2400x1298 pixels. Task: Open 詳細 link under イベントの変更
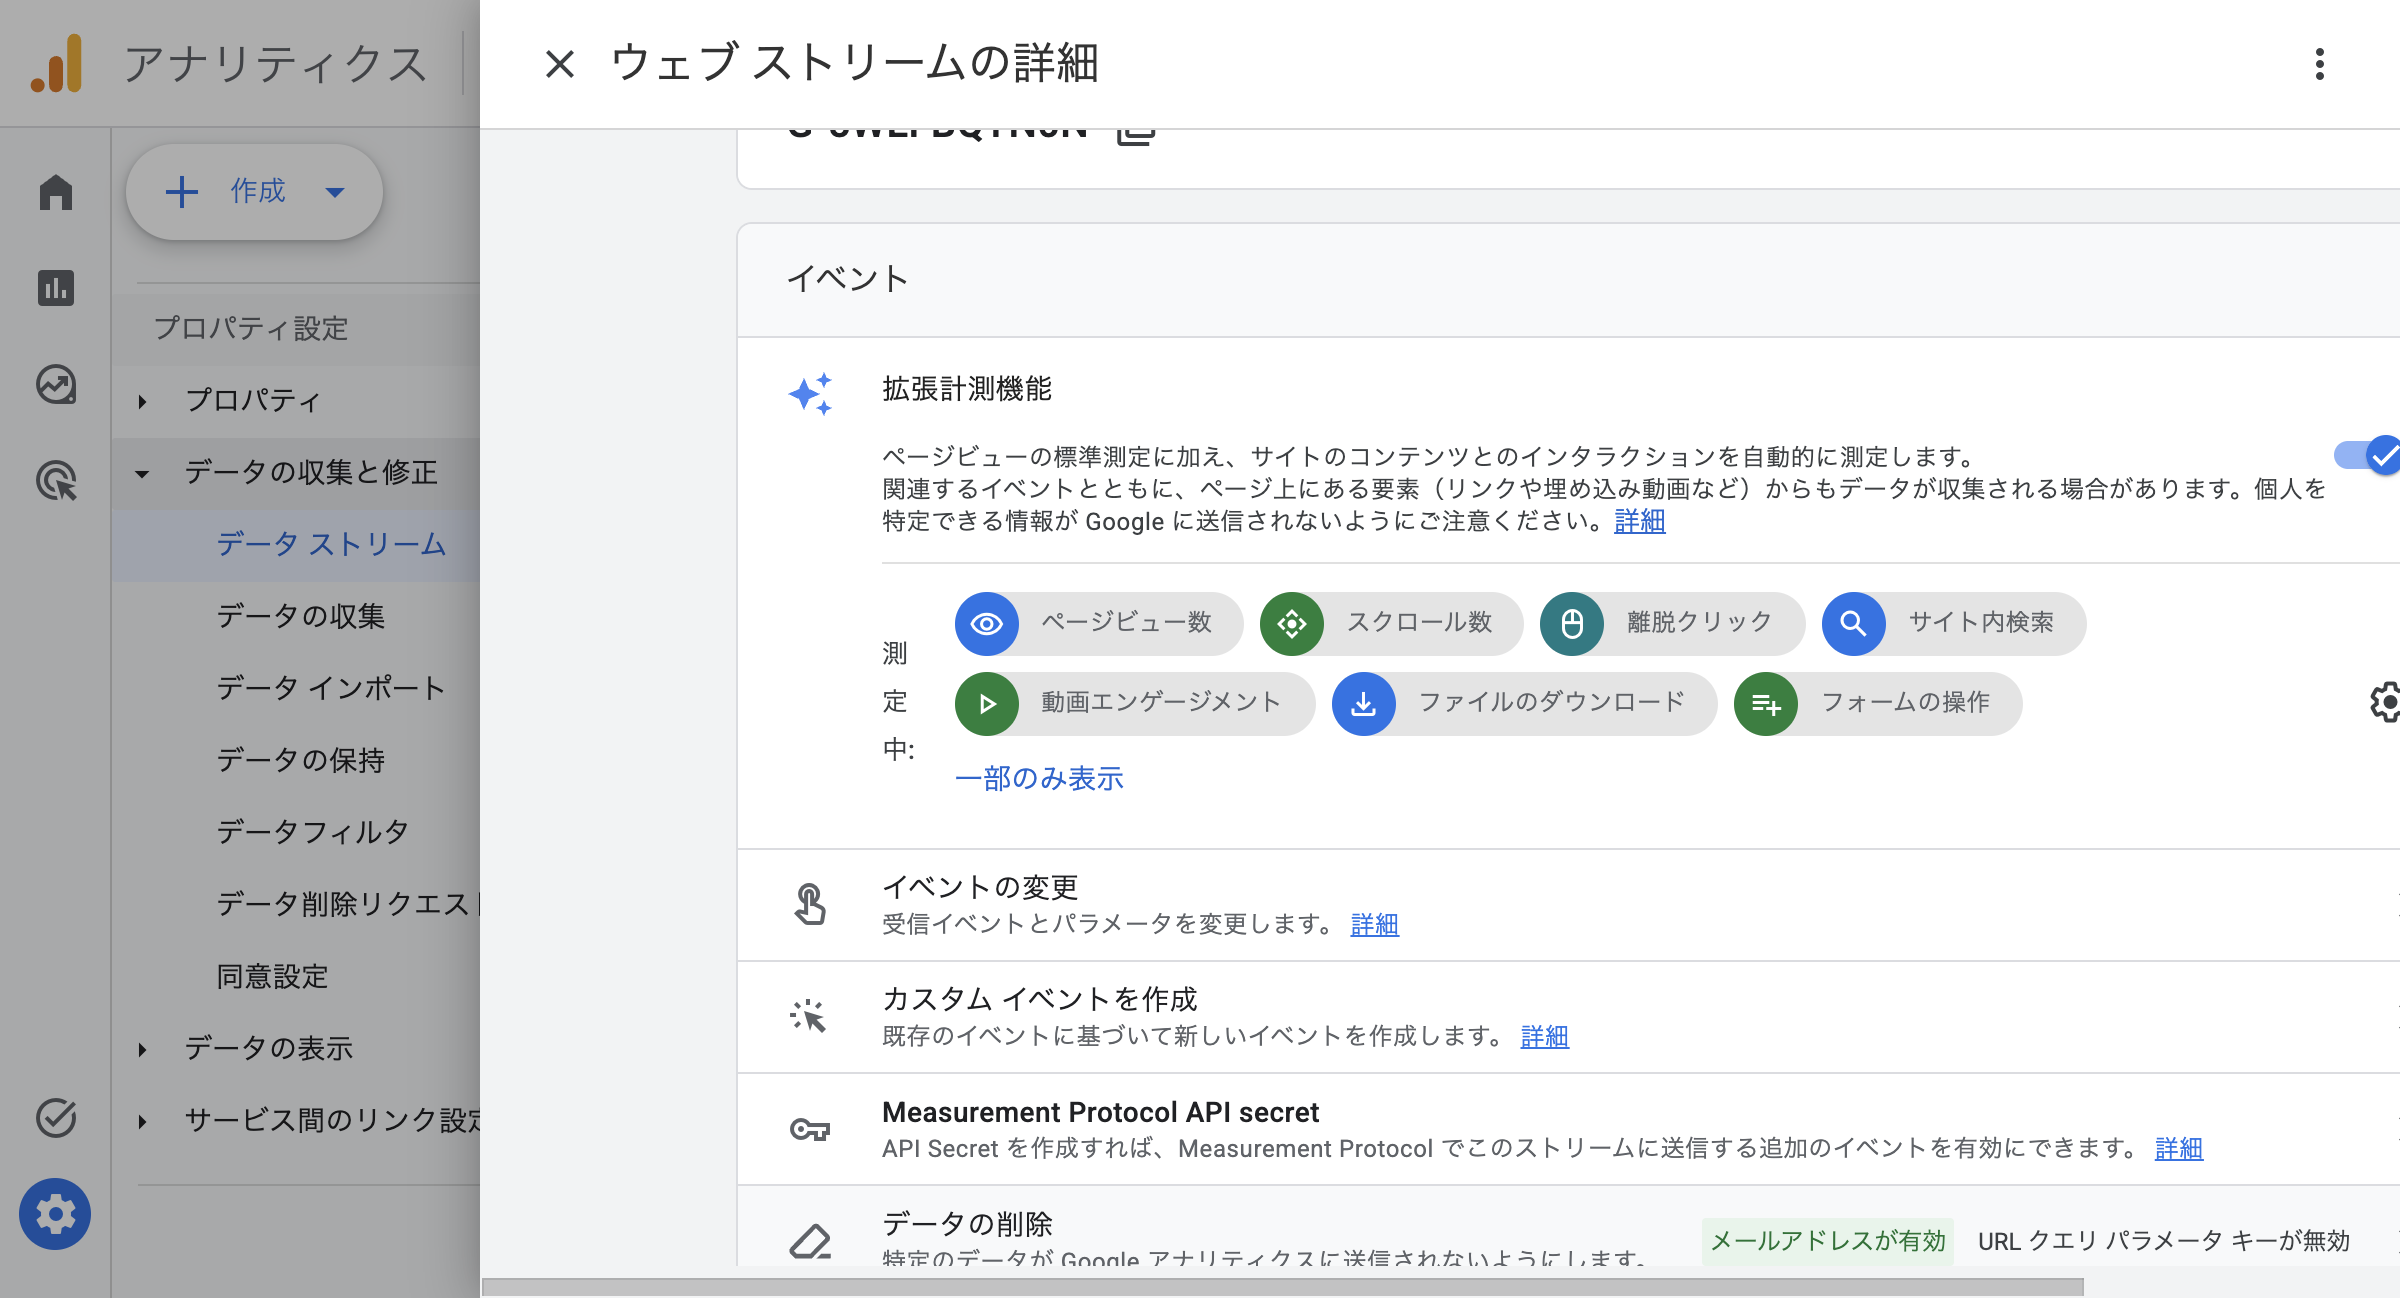click(x=1375, y=924)
